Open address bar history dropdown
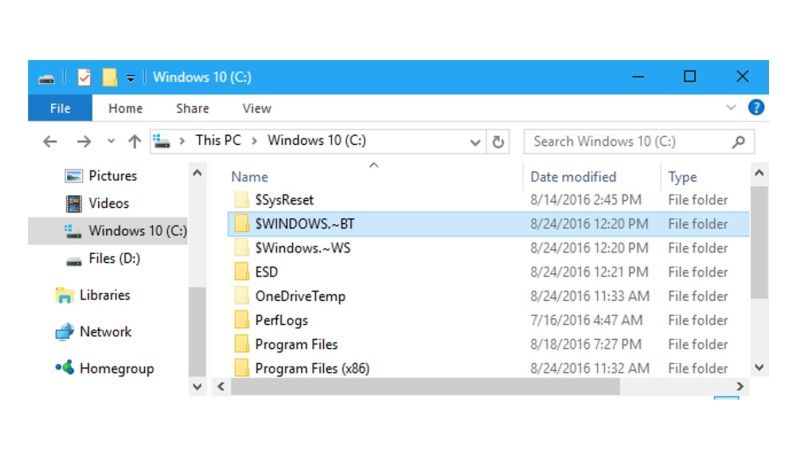 click(x=475, y=142)
